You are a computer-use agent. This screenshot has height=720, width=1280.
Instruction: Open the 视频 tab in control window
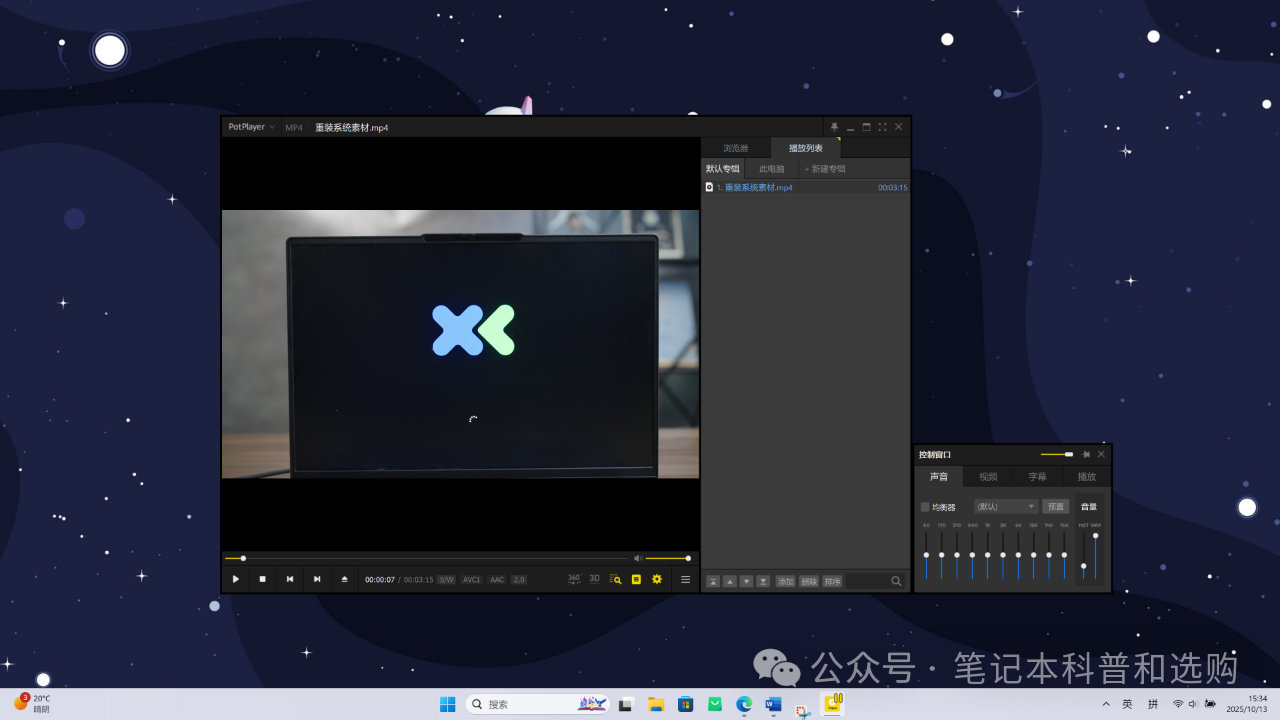[x=988, y=477]
